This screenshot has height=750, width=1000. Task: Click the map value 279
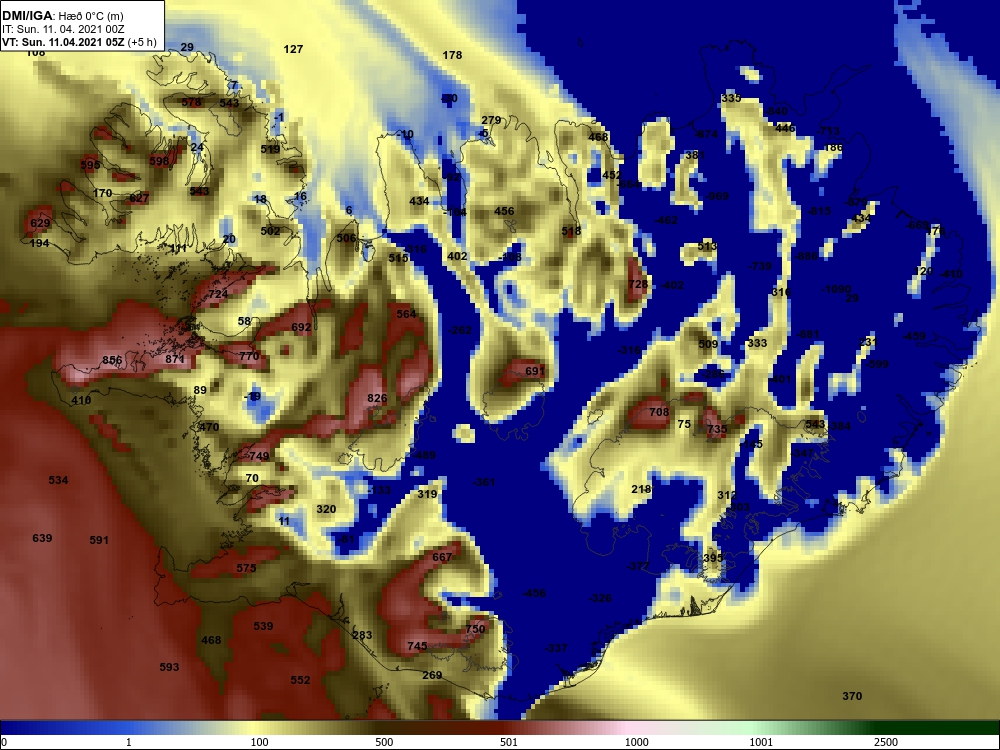tap(491, 120)
